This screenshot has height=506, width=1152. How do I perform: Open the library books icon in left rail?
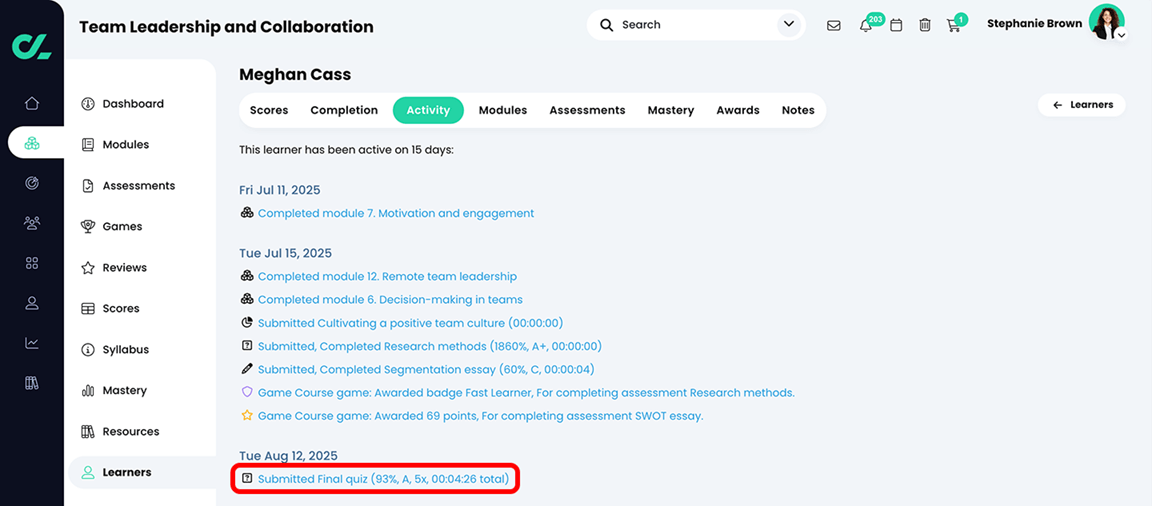click(32, 382)
